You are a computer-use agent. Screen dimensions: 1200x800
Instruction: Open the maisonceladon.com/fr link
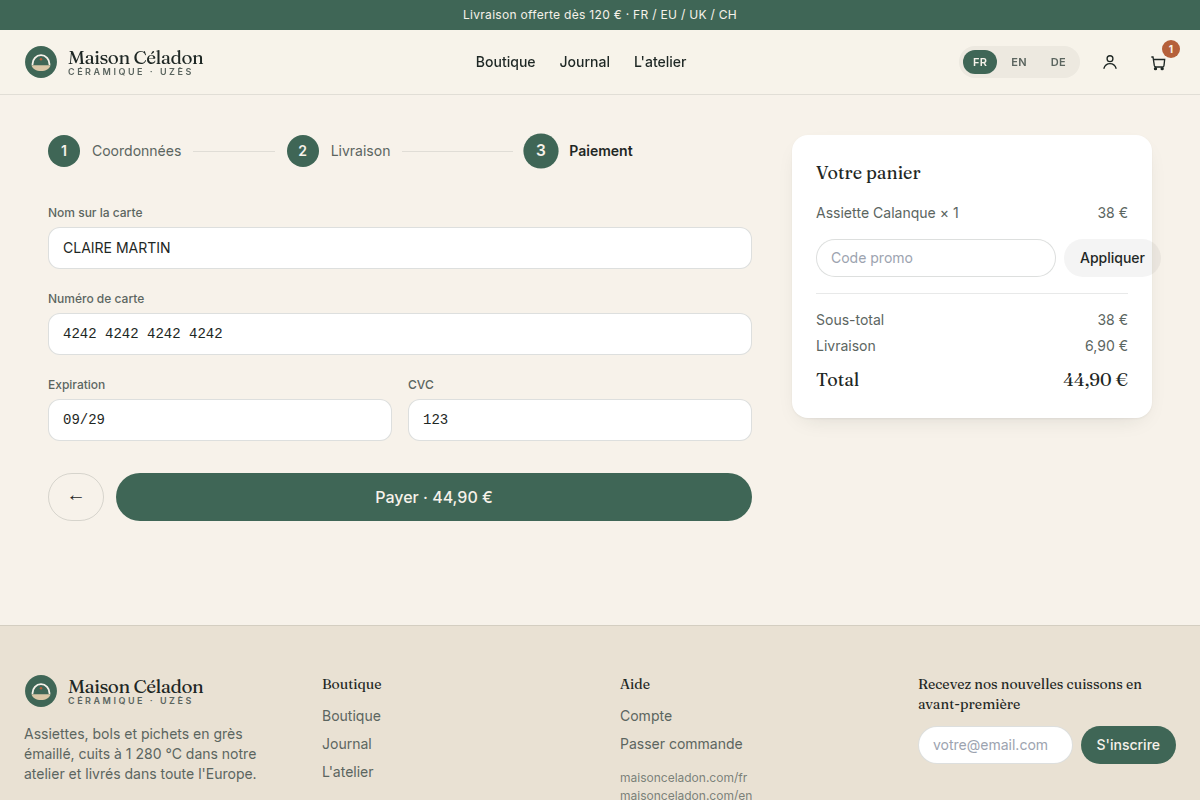click(684, 778)
